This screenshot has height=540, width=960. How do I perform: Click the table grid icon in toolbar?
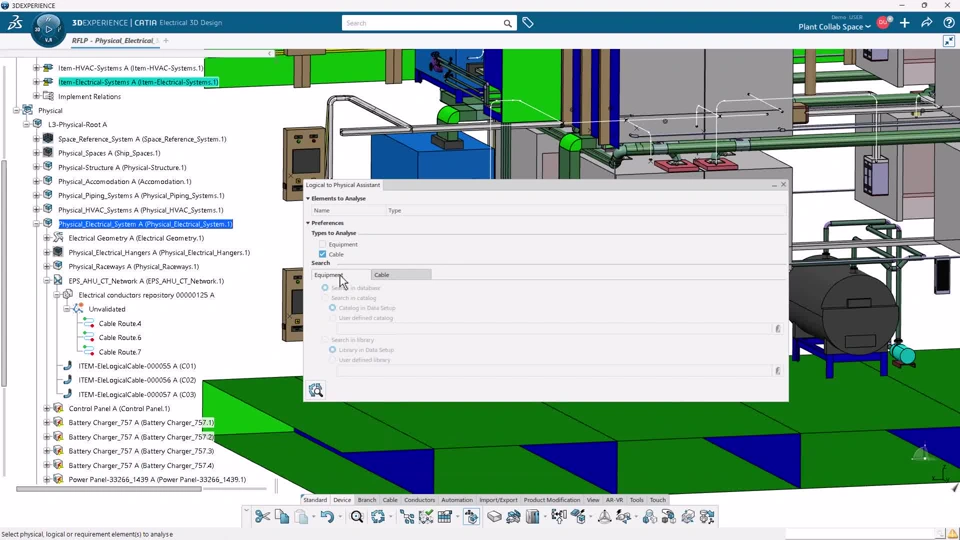pos(445,517)
